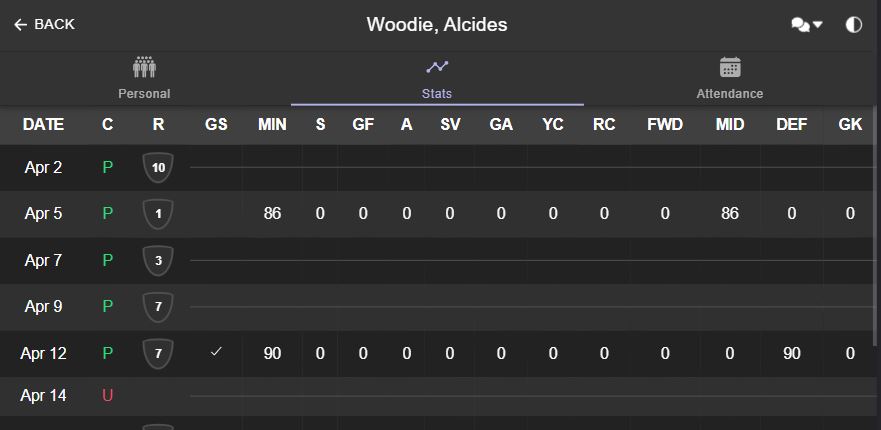
Task: Toggle the Apr 12 game started checkmark
Action: pyautogui.click(x=216, y=352)
